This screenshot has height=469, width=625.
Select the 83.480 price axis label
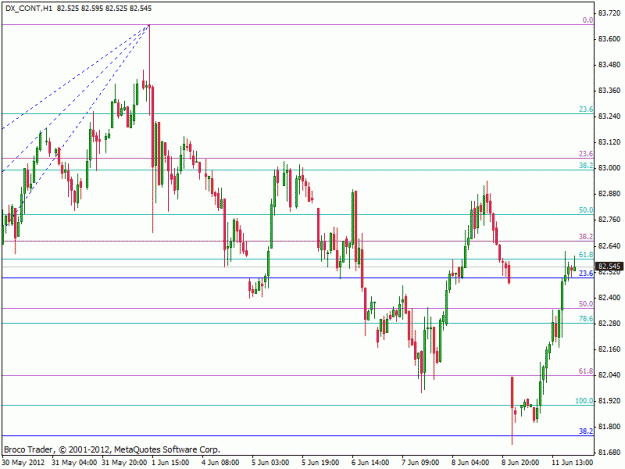609,65
